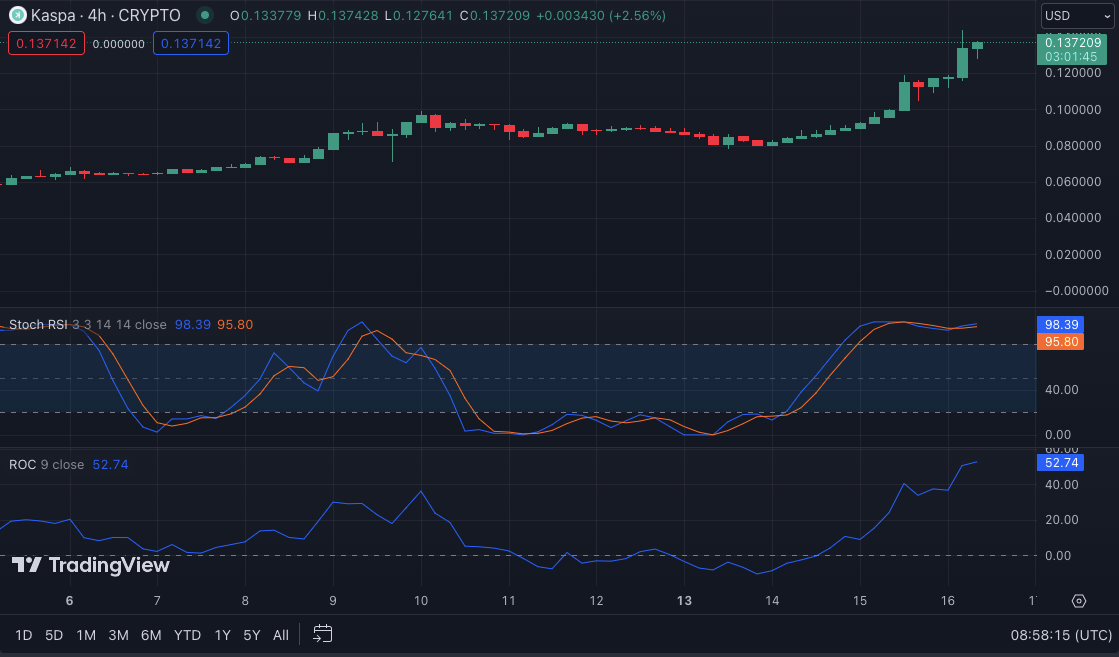Click the TradingView logo watermark
Screen dimensions: 1119x657
point(91,565)
